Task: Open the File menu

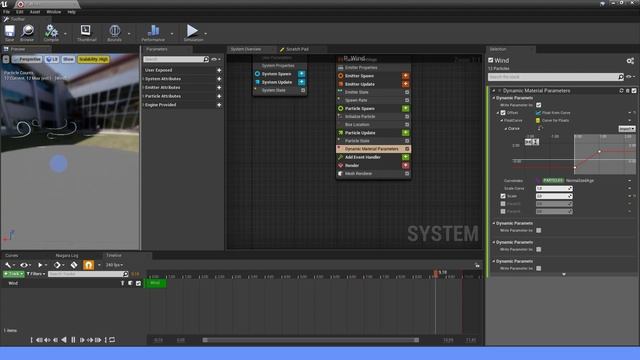Action: pyautogui.click(x=7, y=12)
